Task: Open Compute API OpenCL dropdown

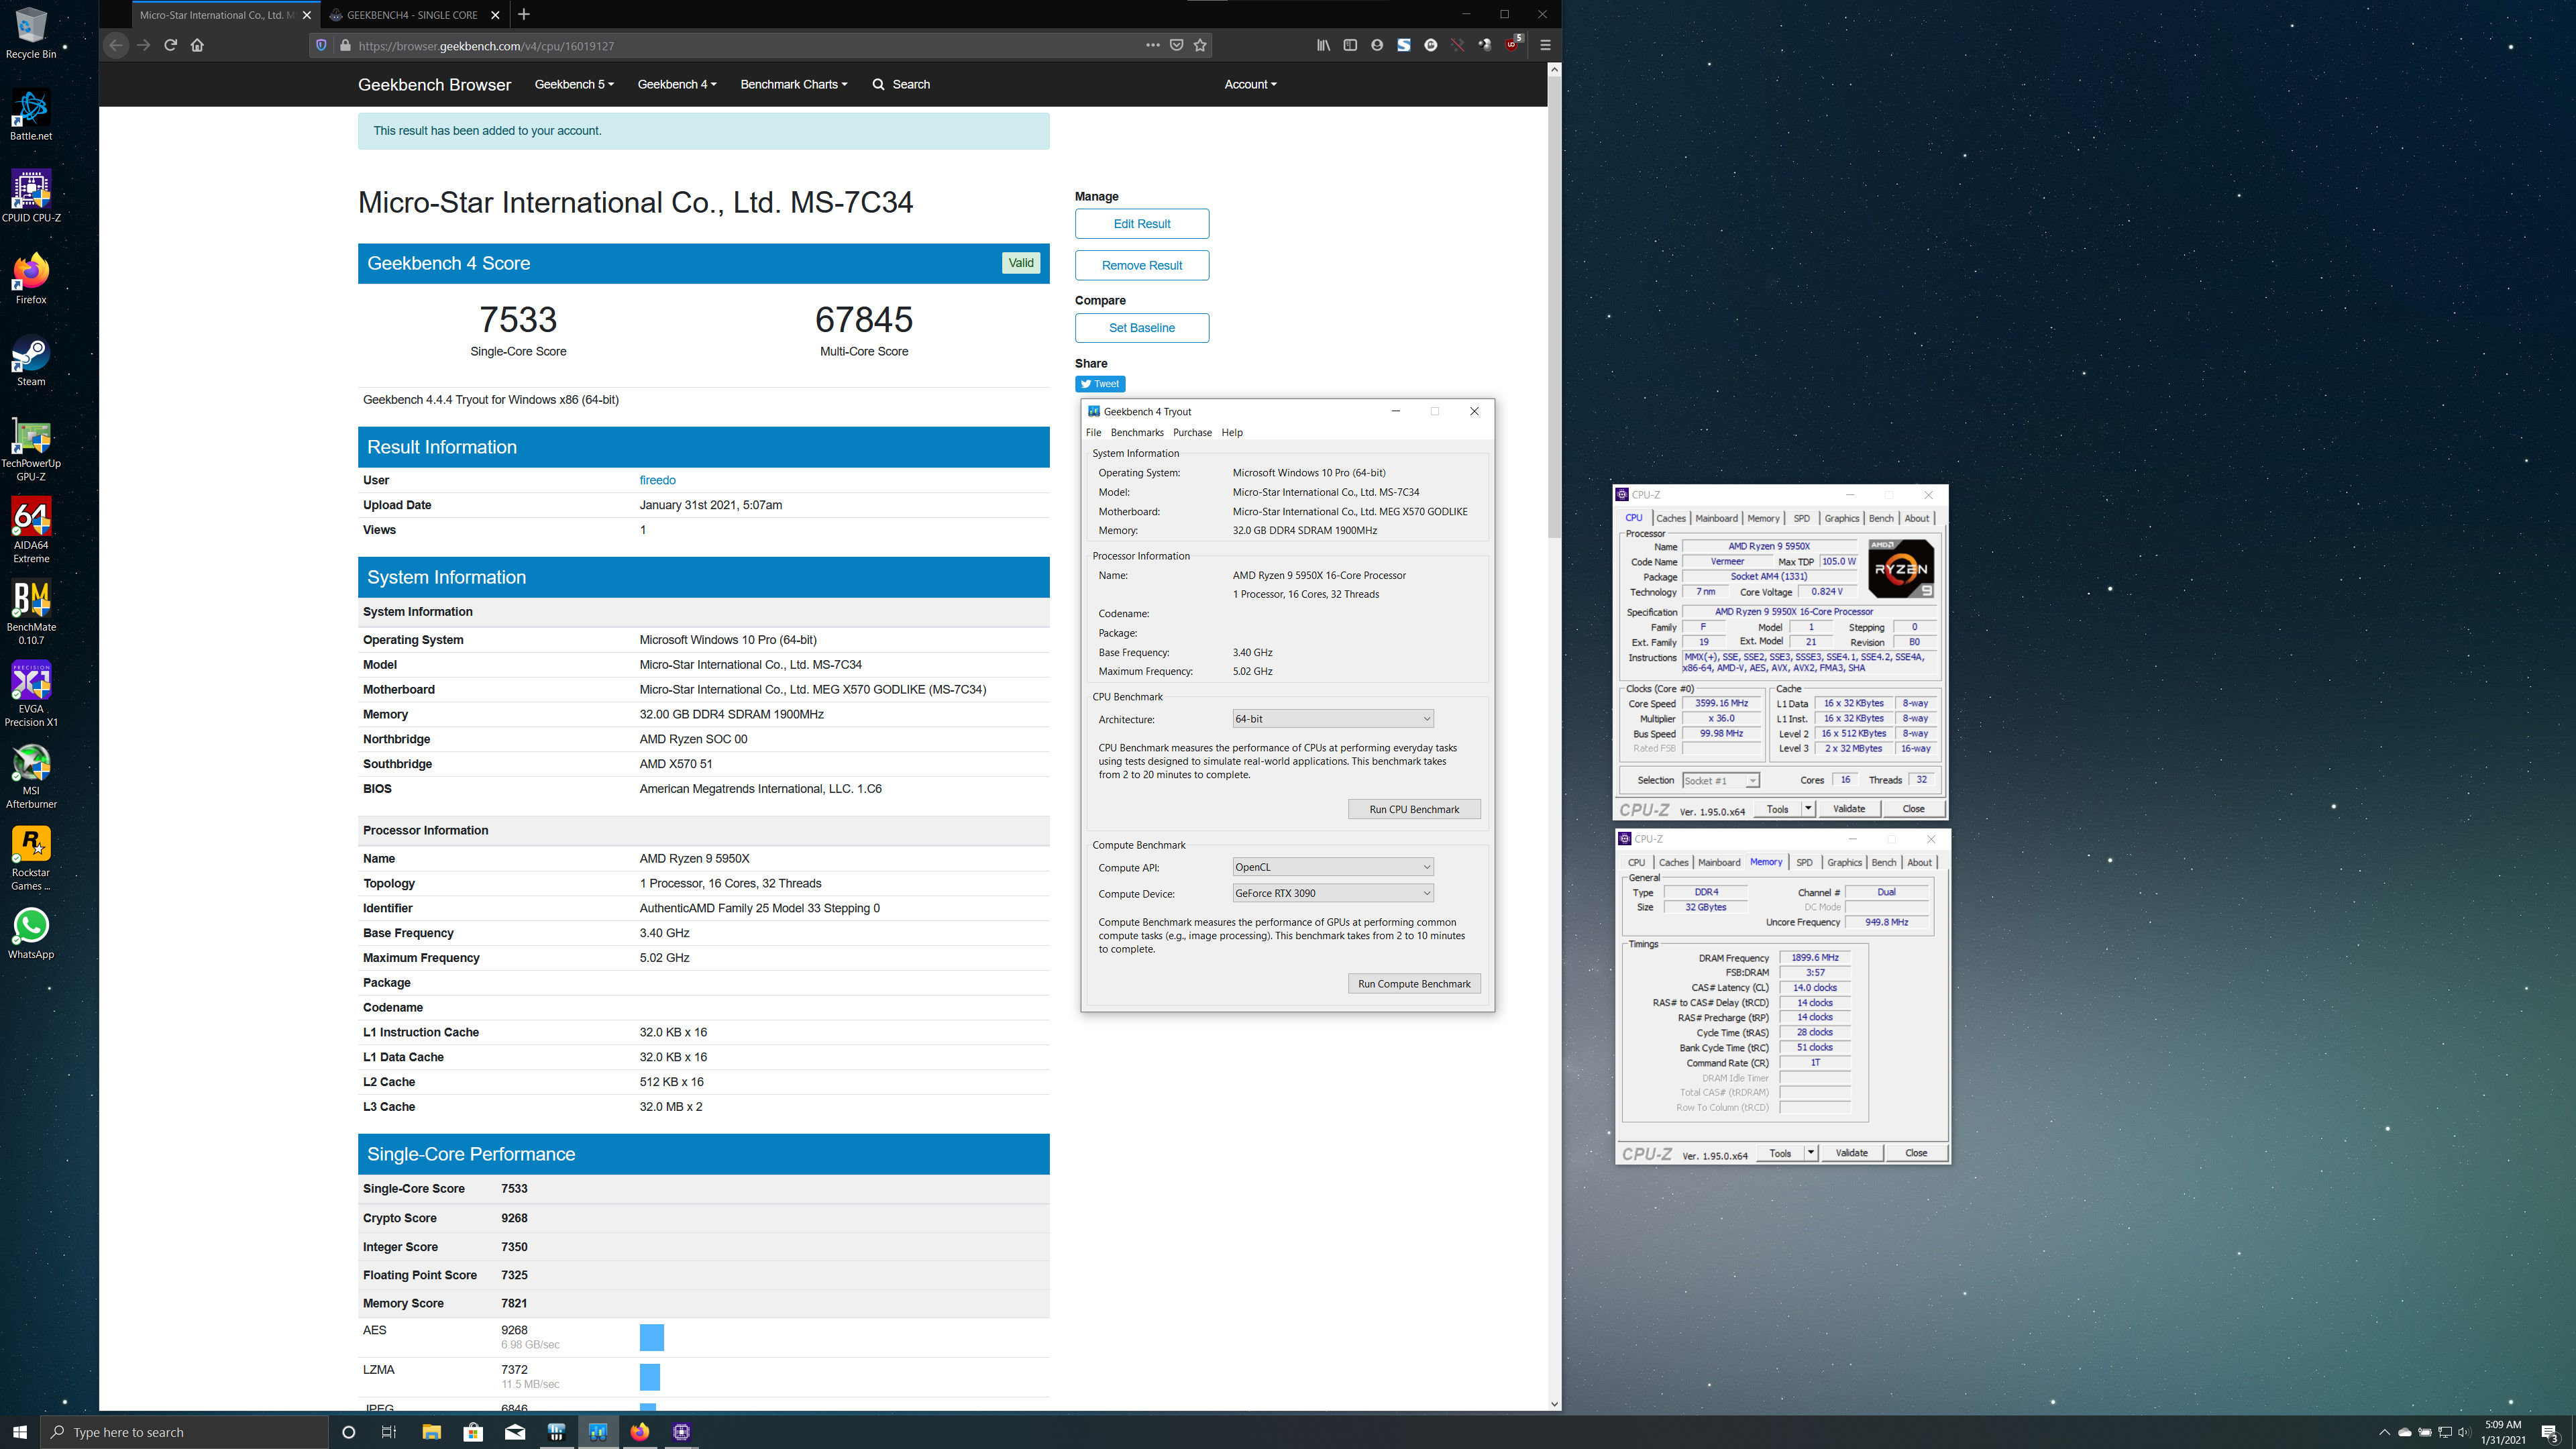Action: [1333, 867]
